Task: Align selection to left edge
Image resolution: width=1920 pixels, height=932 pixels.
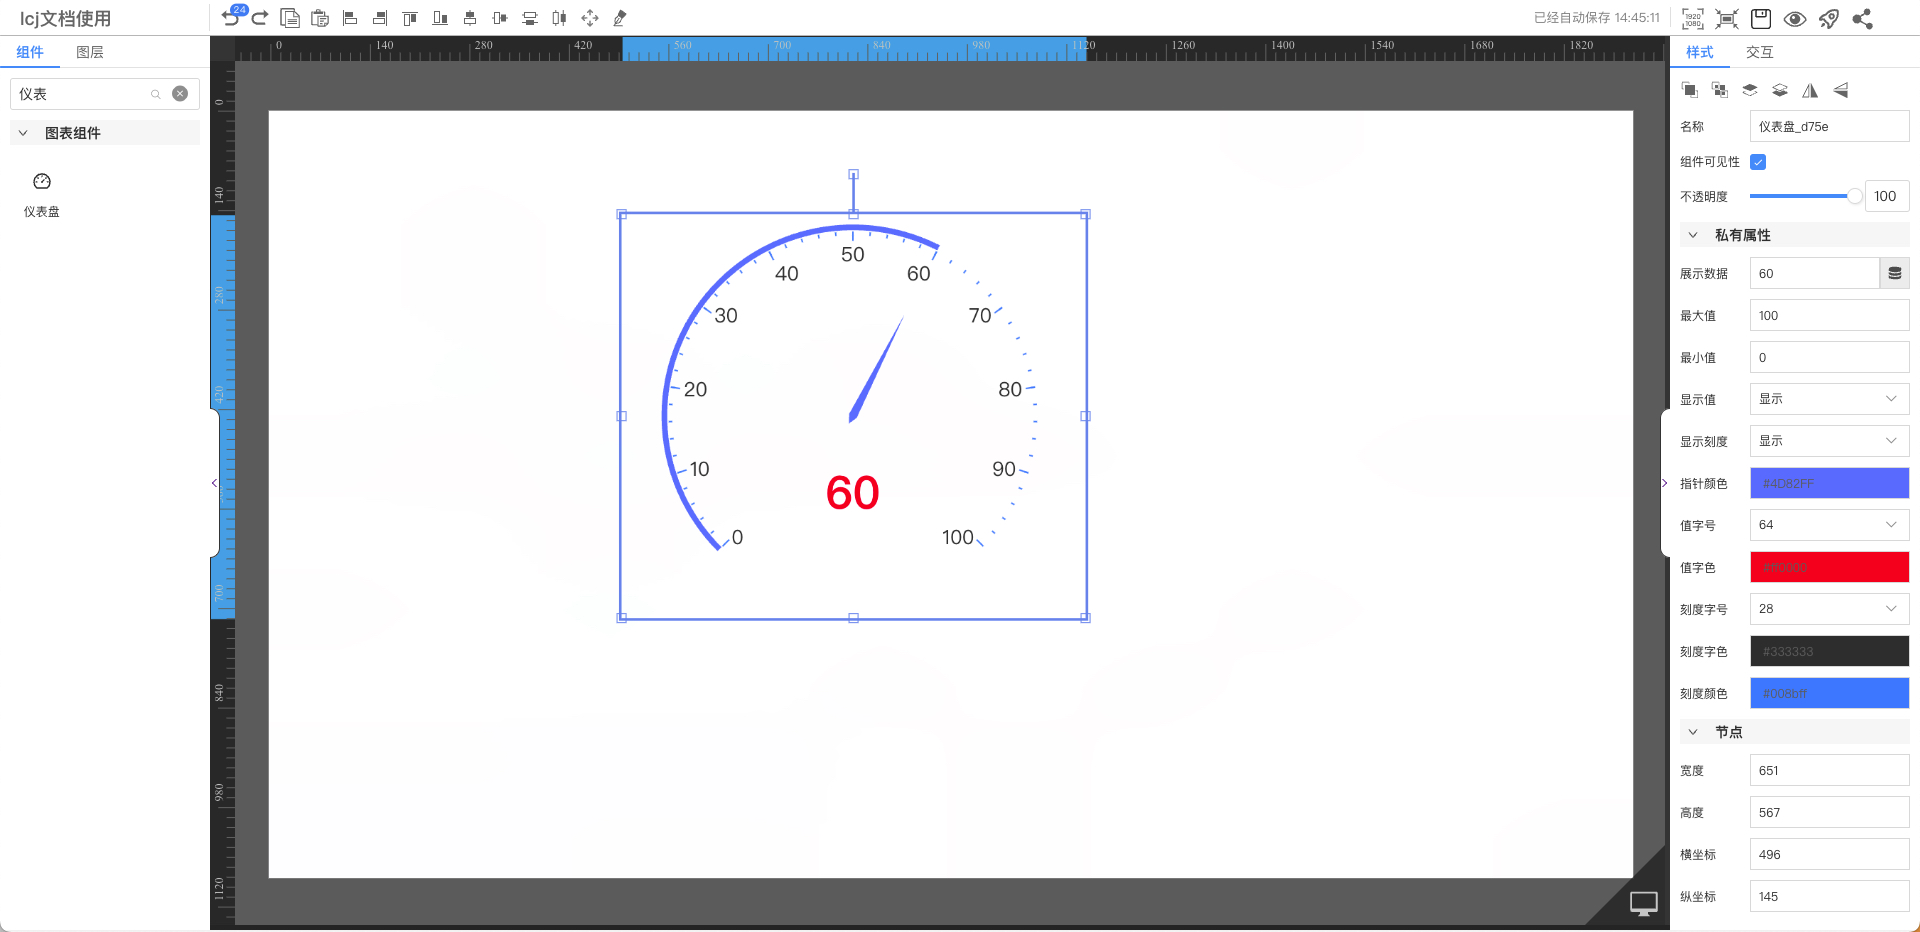Action: coord(350,18)
